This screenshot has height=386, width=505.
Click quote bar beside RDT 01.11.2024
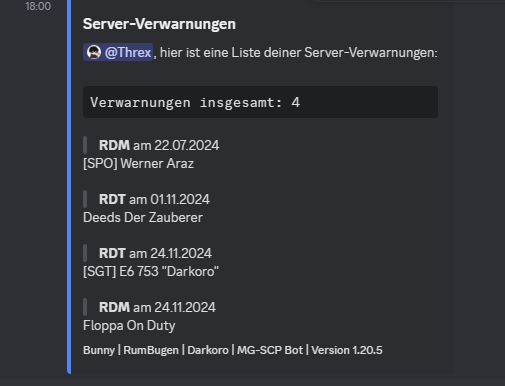tap(85, 199)
